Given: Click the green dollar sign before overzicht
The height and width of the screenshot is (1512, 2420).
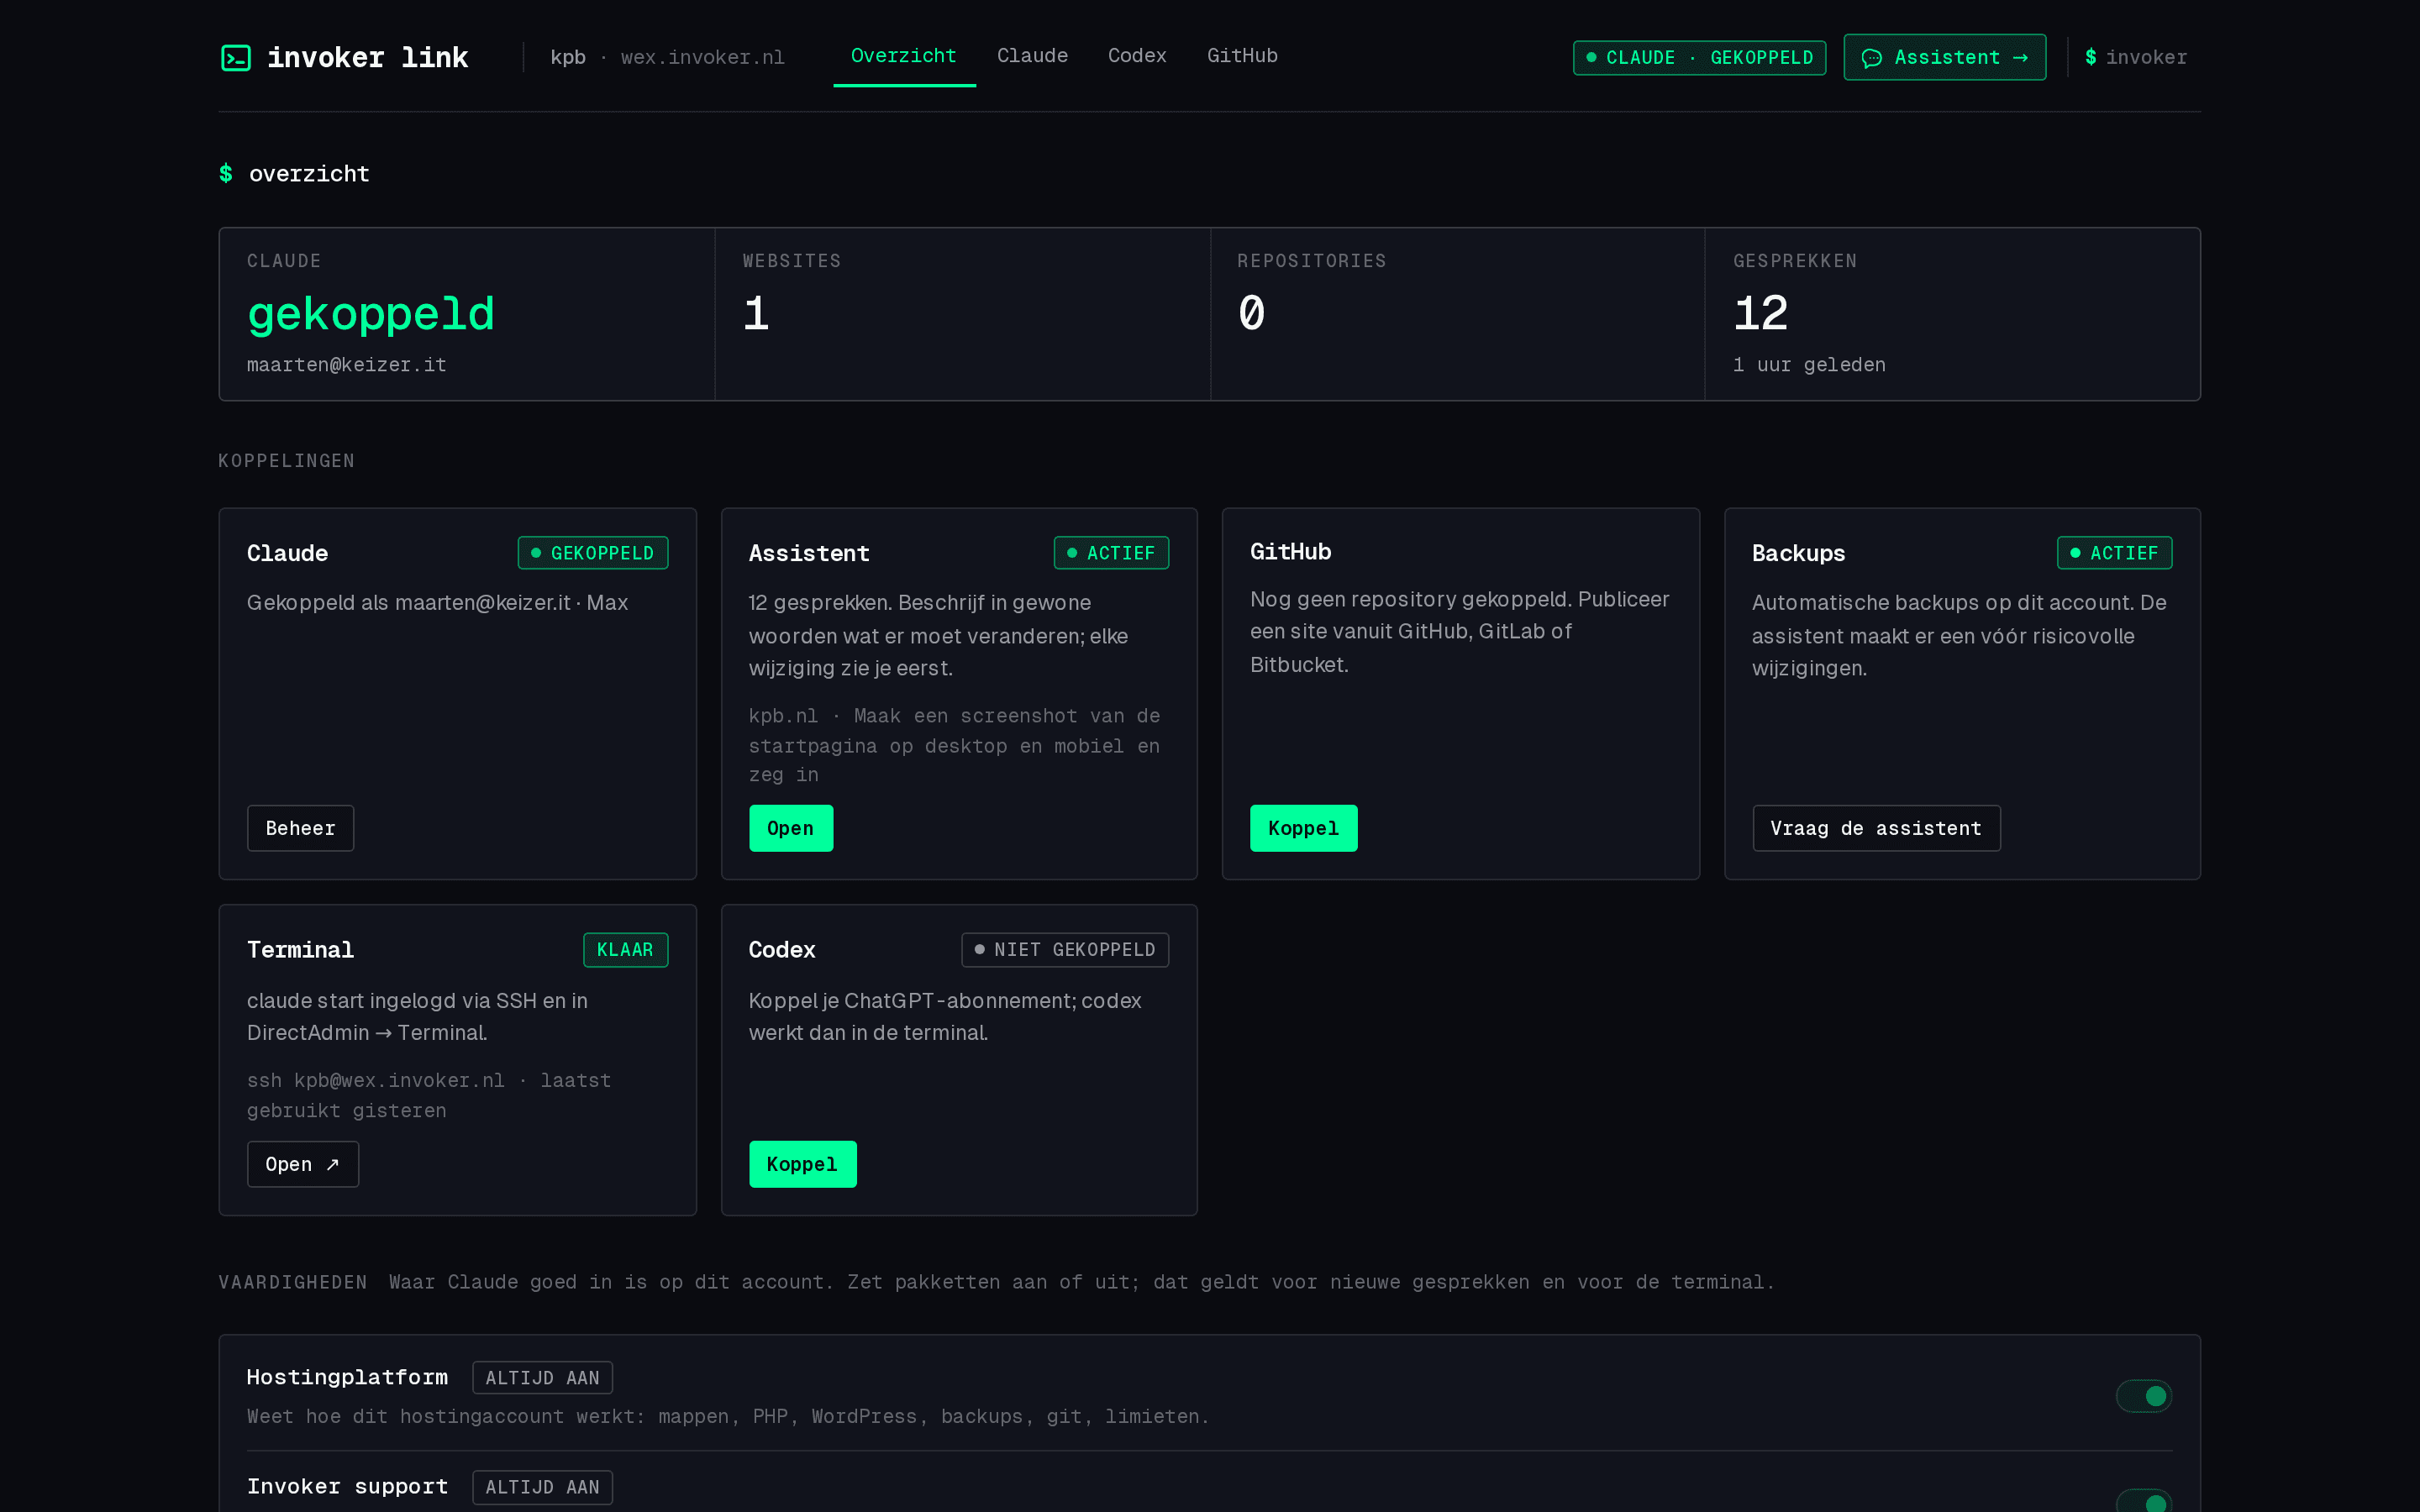Looking at the screenshot, I should point(226,174).
